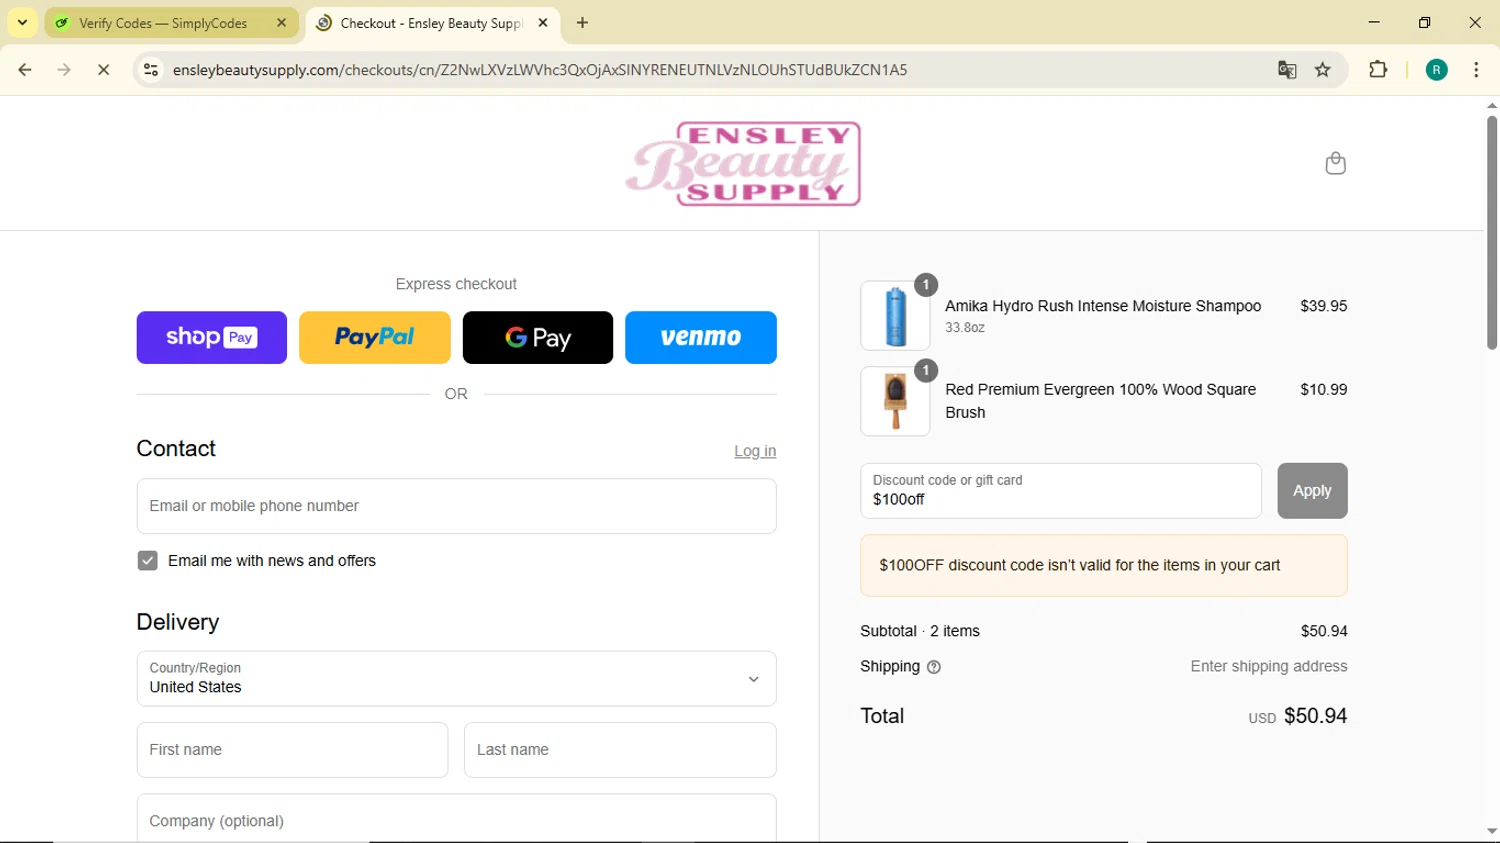Pay with Shop Pay
The image size is (1500, 843).
(x=212, y=337)
